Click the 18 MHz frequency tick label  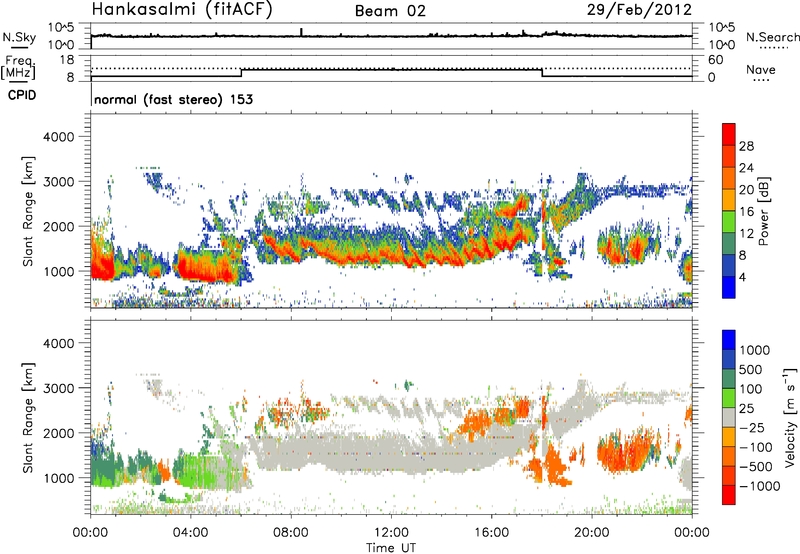click(67, 60)
